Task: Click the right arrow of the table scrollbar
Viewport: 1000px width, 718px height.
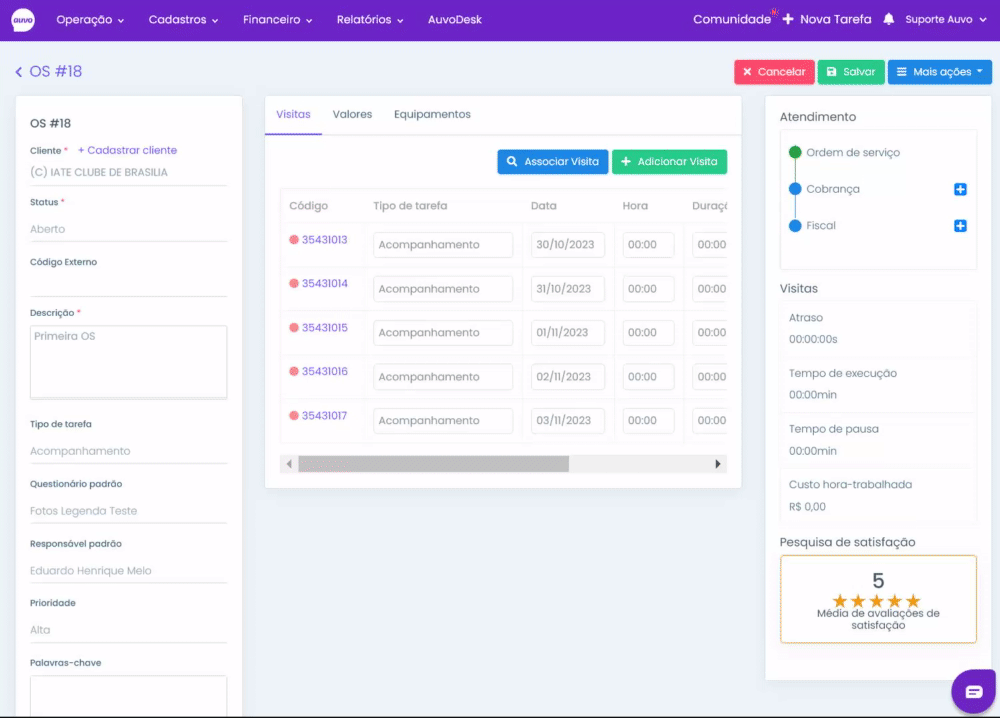Action: coord(717,464)
